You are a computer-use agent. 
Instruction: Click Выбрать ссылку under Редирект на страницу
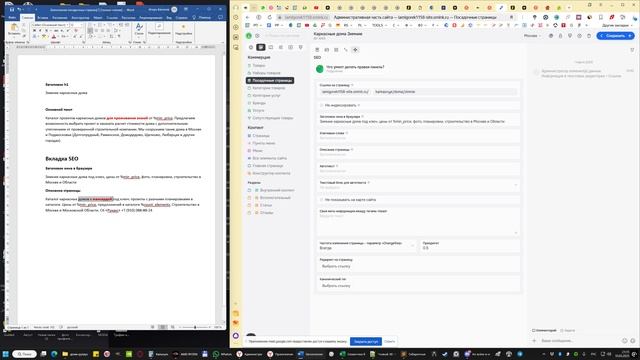tap(336, 267)
